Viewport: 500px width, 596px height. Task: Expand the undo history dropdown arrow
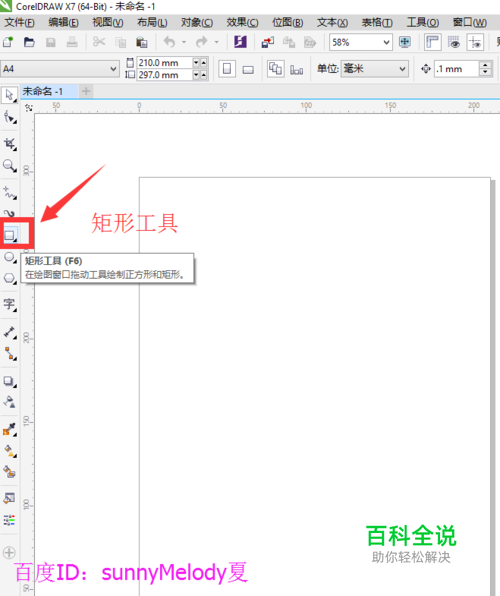coord(184,42)
